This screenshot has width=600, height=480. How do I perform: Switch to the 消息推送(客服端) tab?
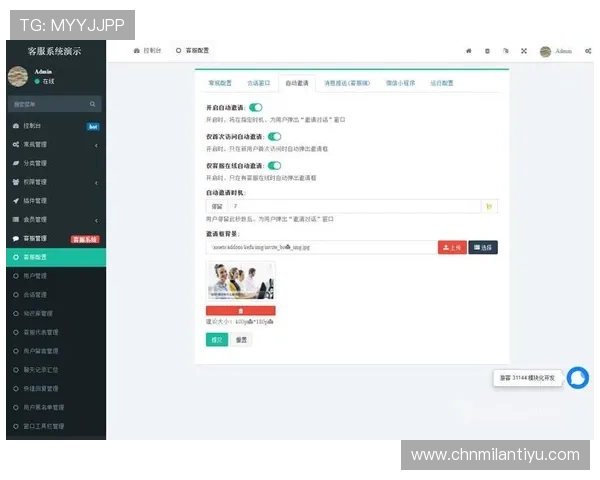pyautogui.click(x=347, y=83)
